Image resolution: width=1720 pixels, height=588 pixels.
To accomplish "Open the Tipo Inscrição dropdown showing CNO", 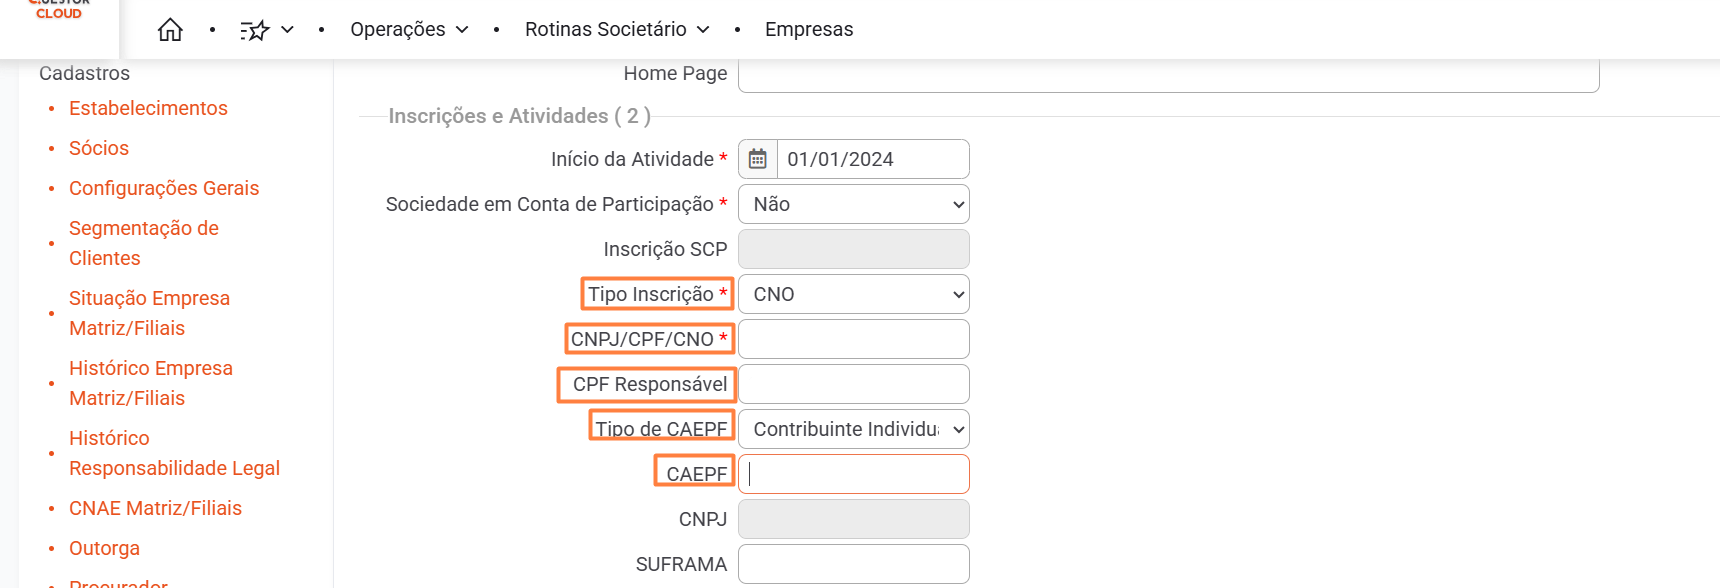I will (x=854, y=294).
